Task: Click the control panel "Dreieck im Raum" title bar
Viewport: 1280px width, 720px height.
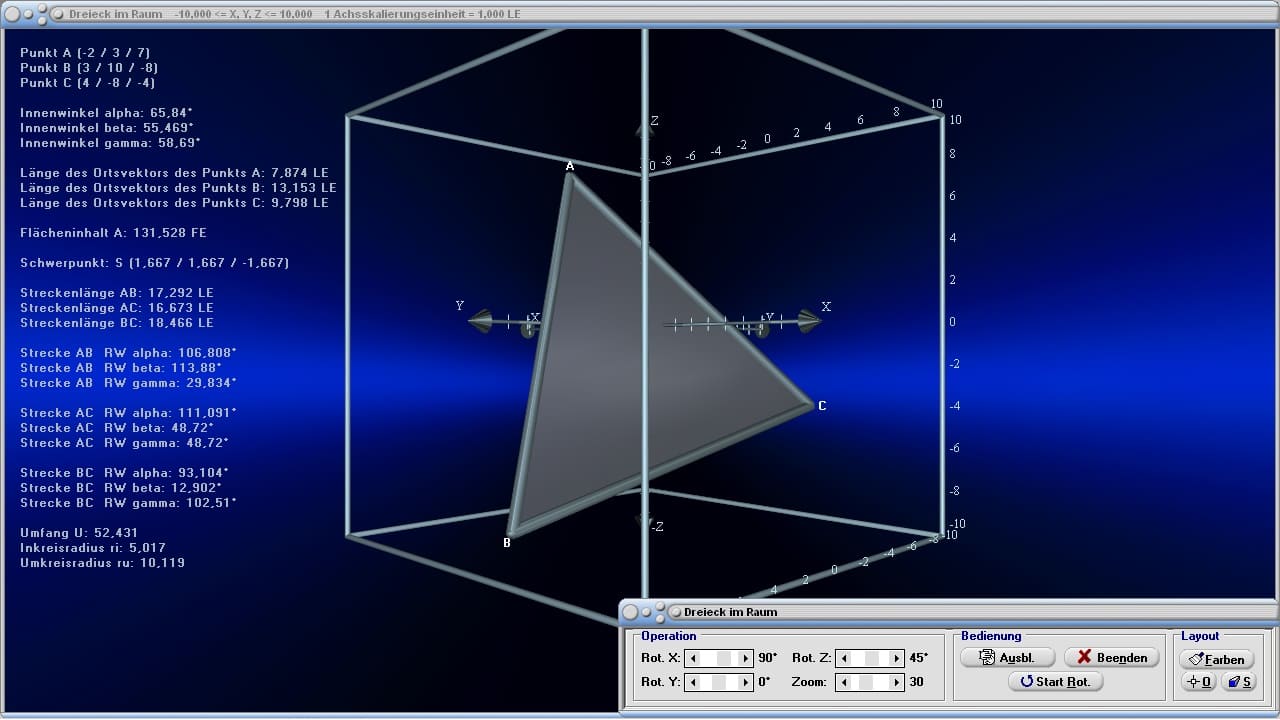Action: point(730,611)
